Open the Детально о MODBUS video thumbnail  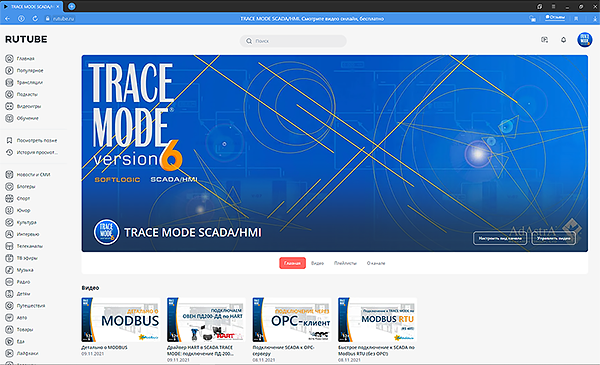coord(121,320)
